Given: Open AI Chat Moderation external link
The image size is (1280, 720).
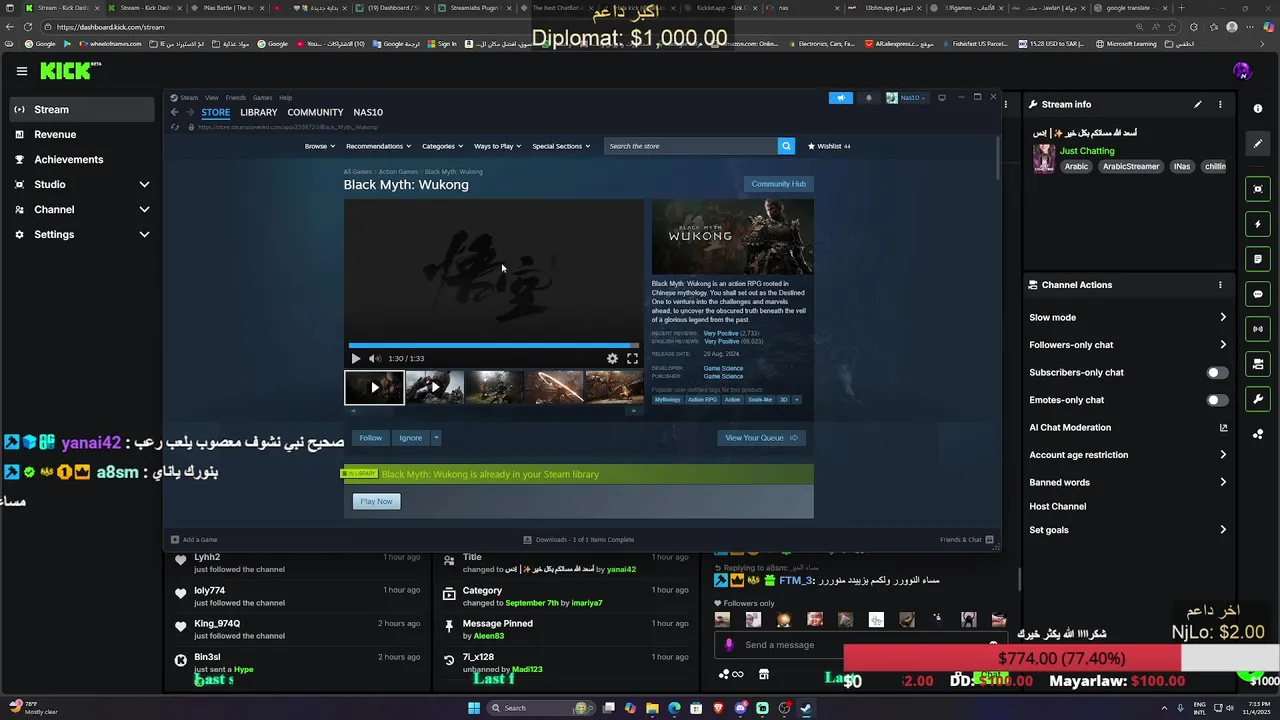Looking at the screenshot, I should pyautogui.click(x=1223, y=427).
